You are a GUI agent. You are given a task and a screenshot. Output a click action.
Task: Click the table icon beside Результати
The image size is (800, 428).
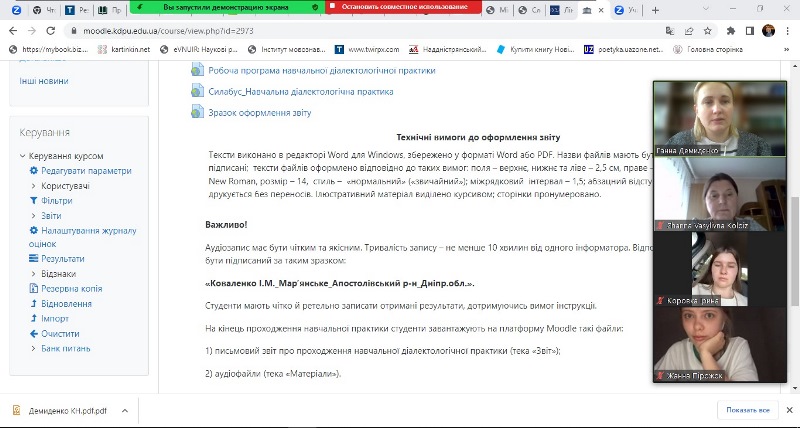[34, 258]
